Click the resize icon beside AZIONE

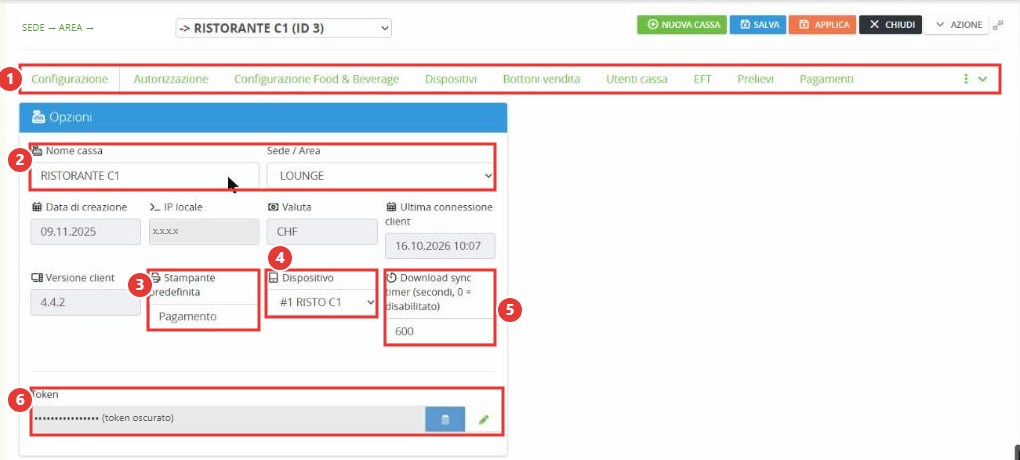click(x=997, y=25)
